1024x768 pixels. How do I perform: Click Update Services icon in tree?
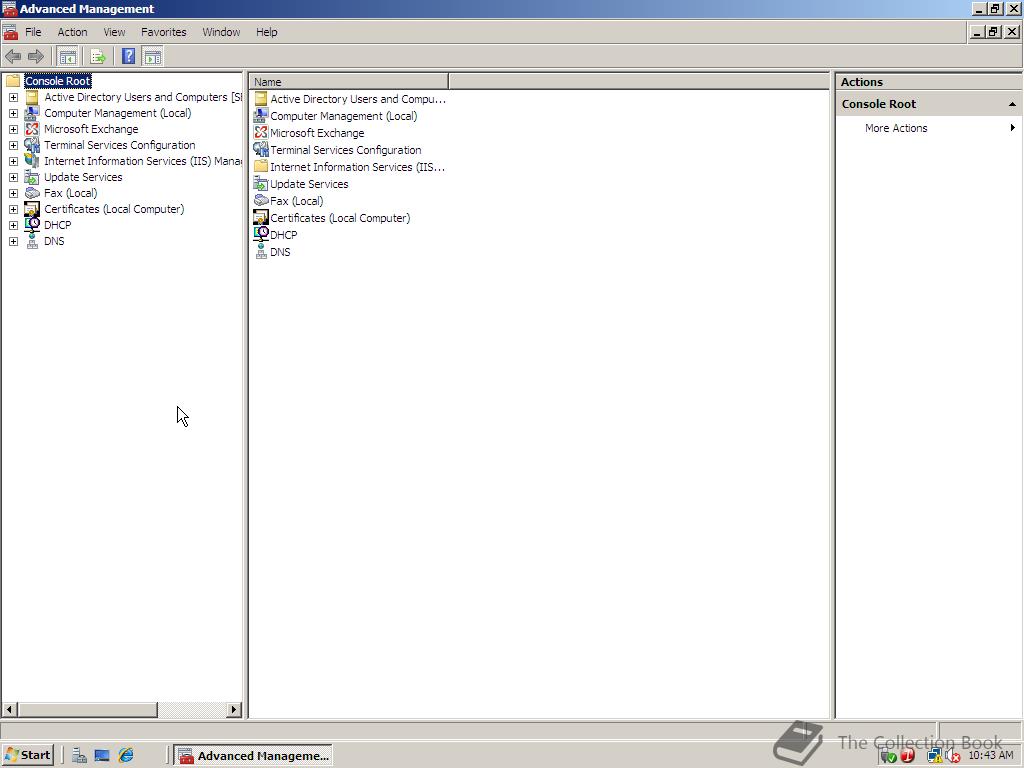32,177
